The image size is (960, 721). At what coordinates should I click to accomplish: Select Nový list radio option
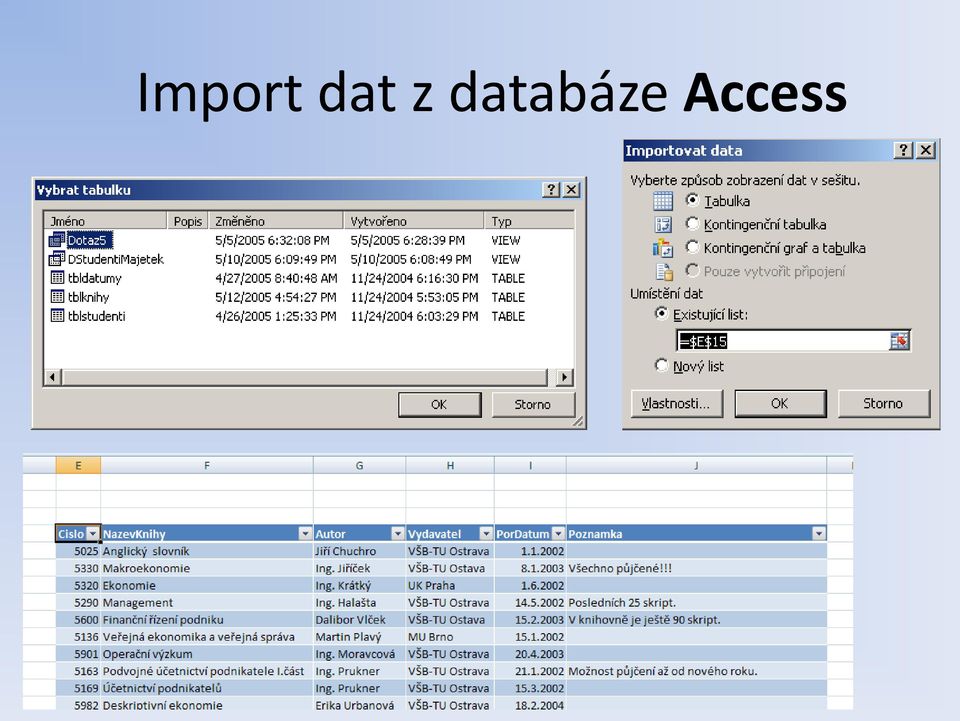tap(661, 365)
